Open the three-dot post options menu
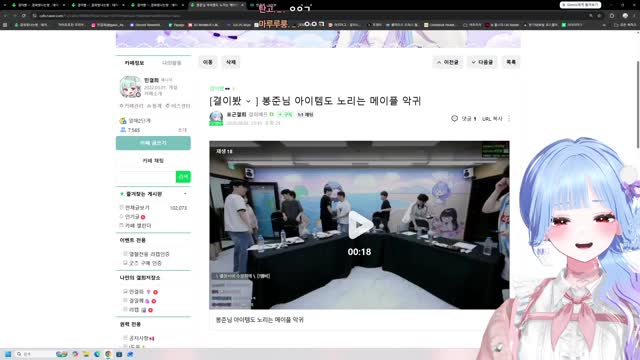This screenshot has height=360, width=640. [x=509, y=118]
